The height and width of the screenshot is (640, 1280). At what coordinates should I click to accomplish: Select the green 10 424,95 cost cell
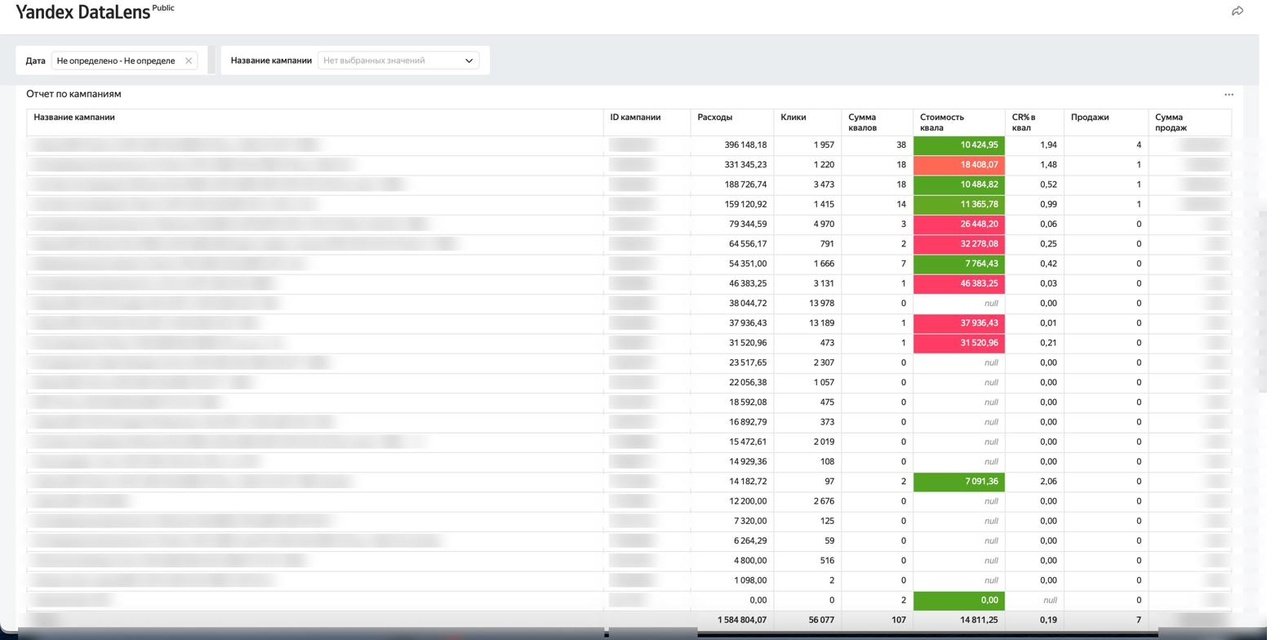(x=957, y=145)
